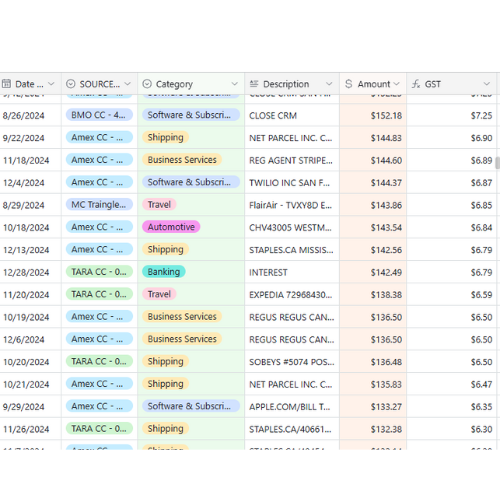Viewport: 500px width, 500px height.
Task: Select the $143.86 amount cell for FlairAir
Action: (373, 205)
